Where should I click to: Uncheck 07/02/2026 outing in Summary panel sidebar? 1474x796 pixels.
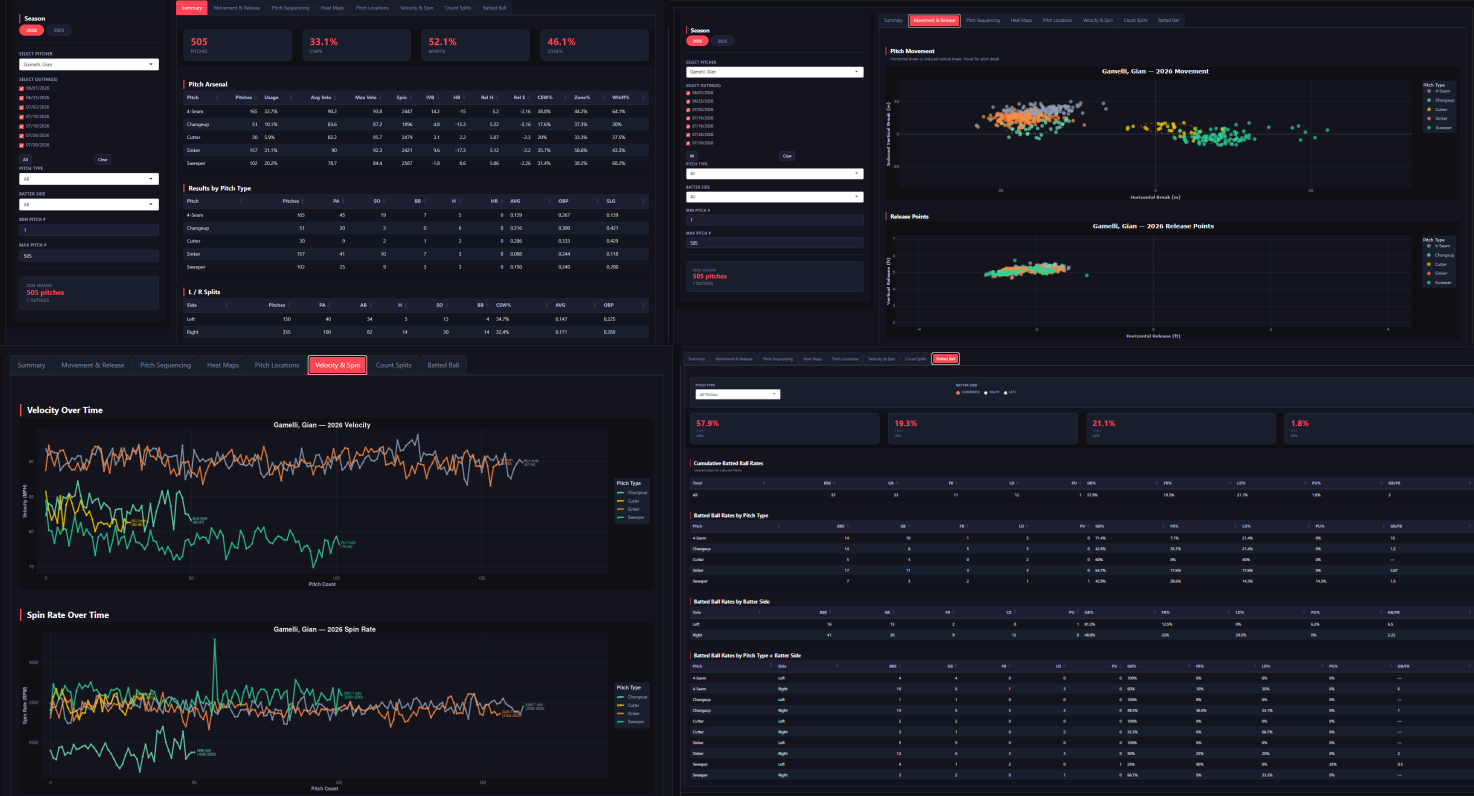22,106
